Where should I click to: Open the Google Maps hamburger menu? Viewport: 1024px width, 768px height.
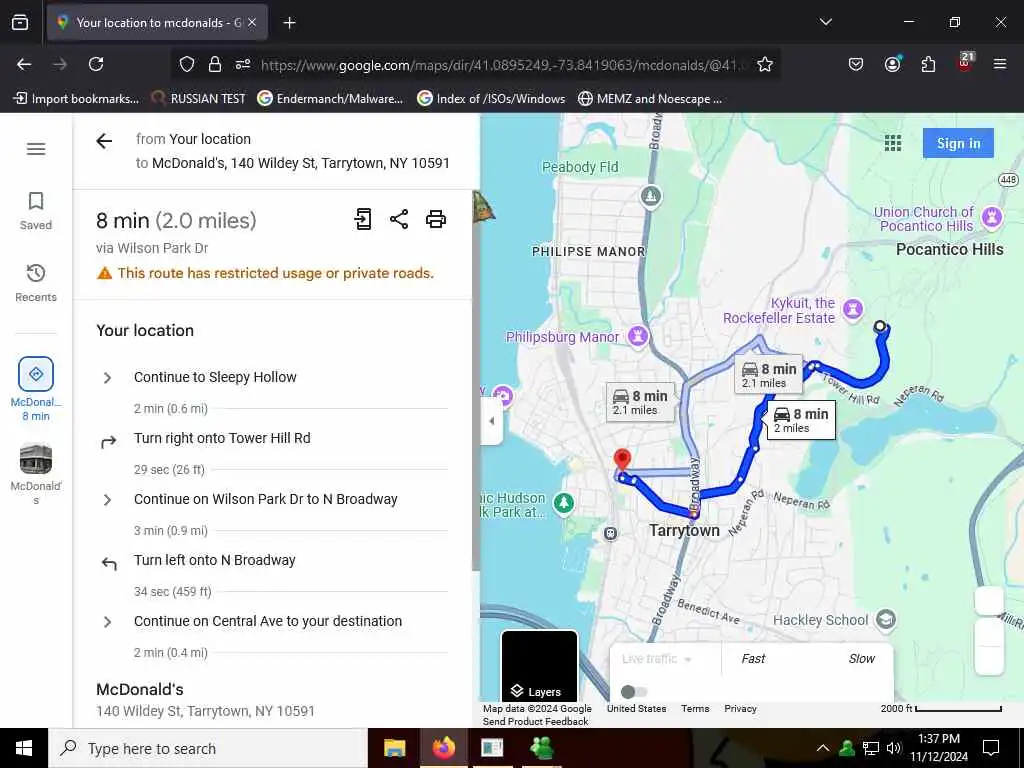(x=36, y=149)
